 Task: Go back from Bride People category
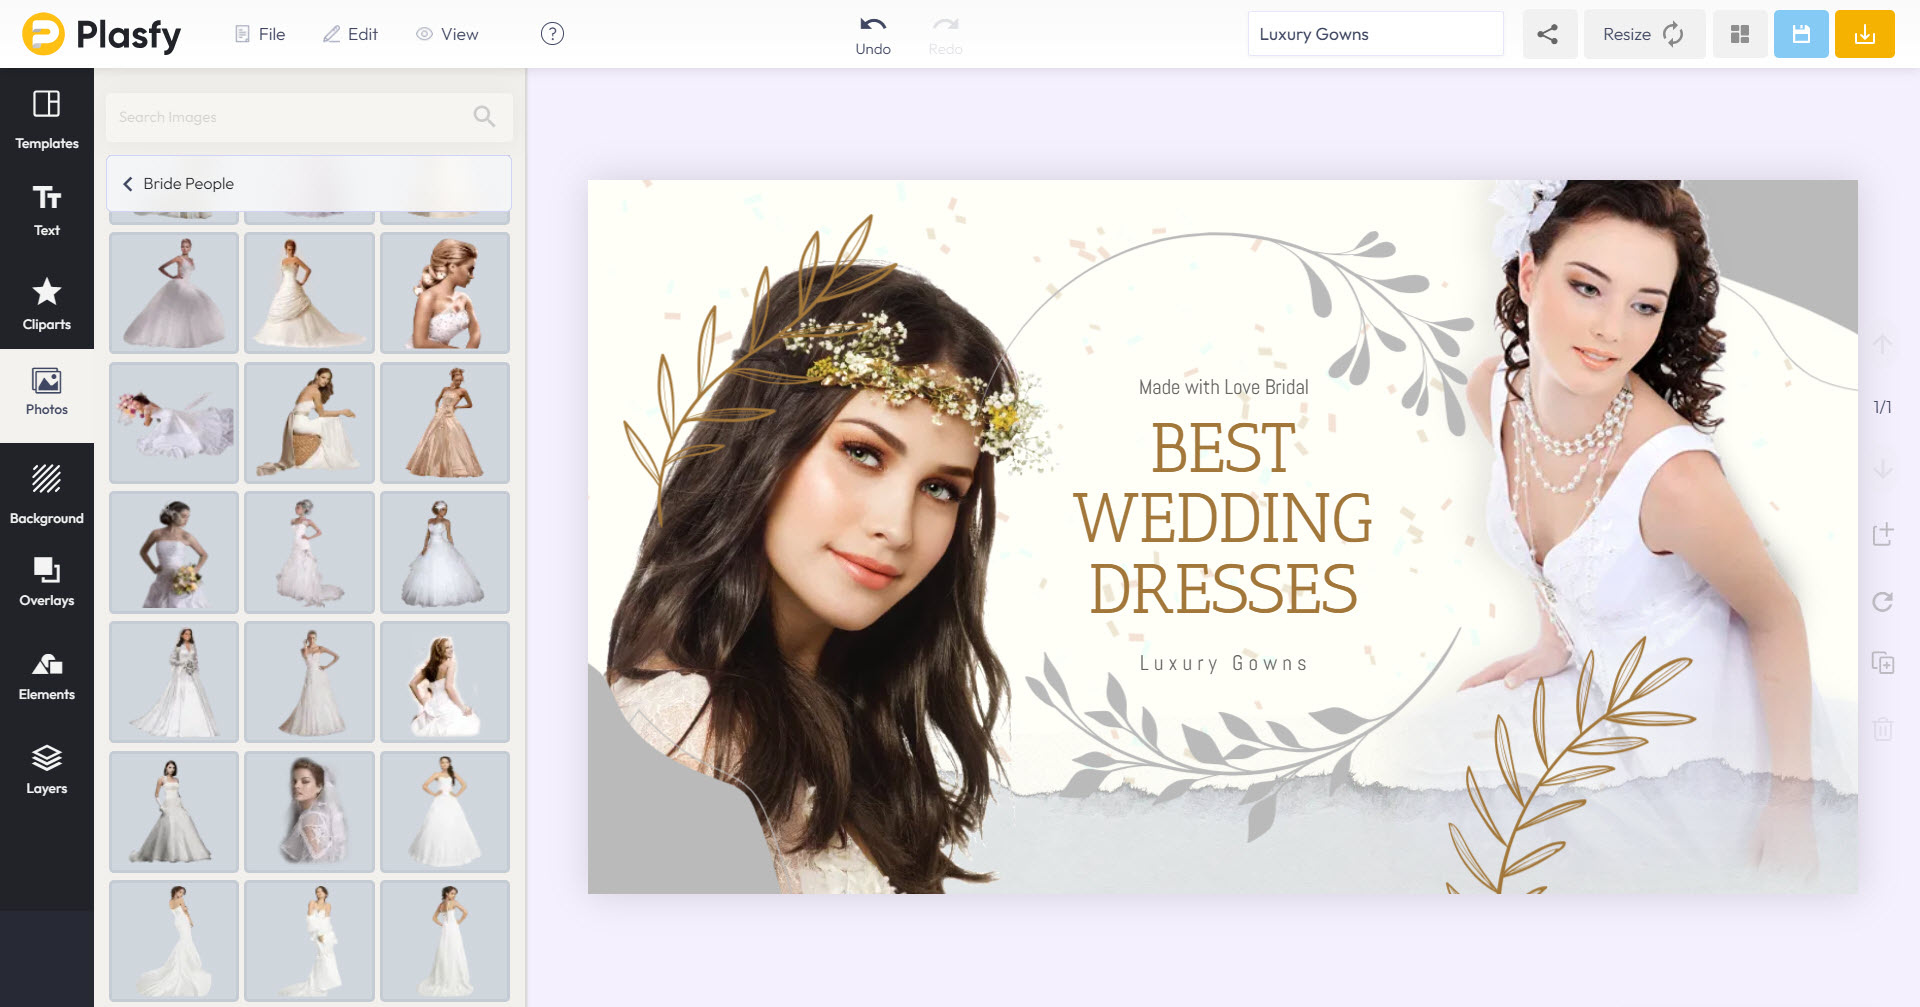pyautogui.click(x=128, y=184)
